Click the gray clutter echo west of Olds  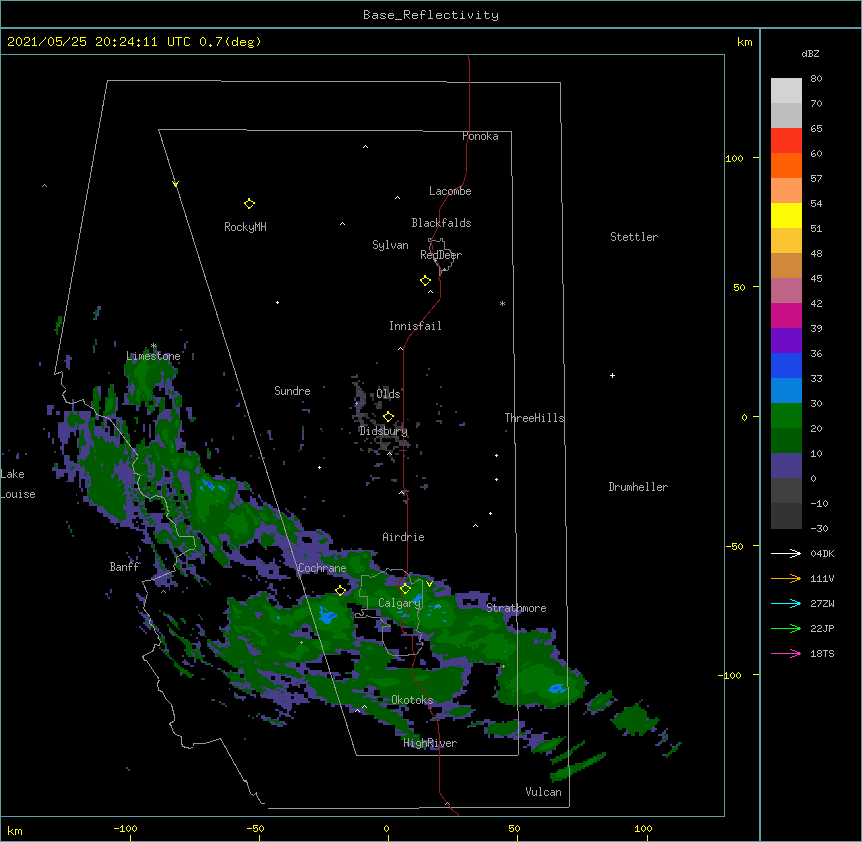tap(360, 398)
